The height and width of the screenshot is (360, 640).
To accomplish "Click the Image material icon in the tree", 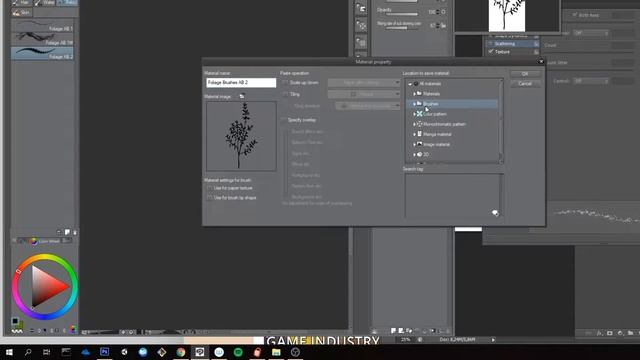I will pyautogui.click(x=419, y=144).
